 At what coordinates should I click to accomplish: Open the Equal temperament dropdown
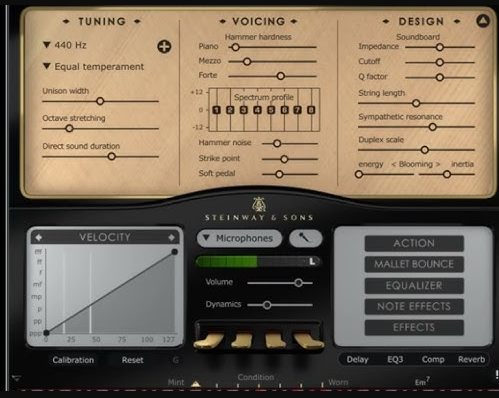tap(94, 66)
